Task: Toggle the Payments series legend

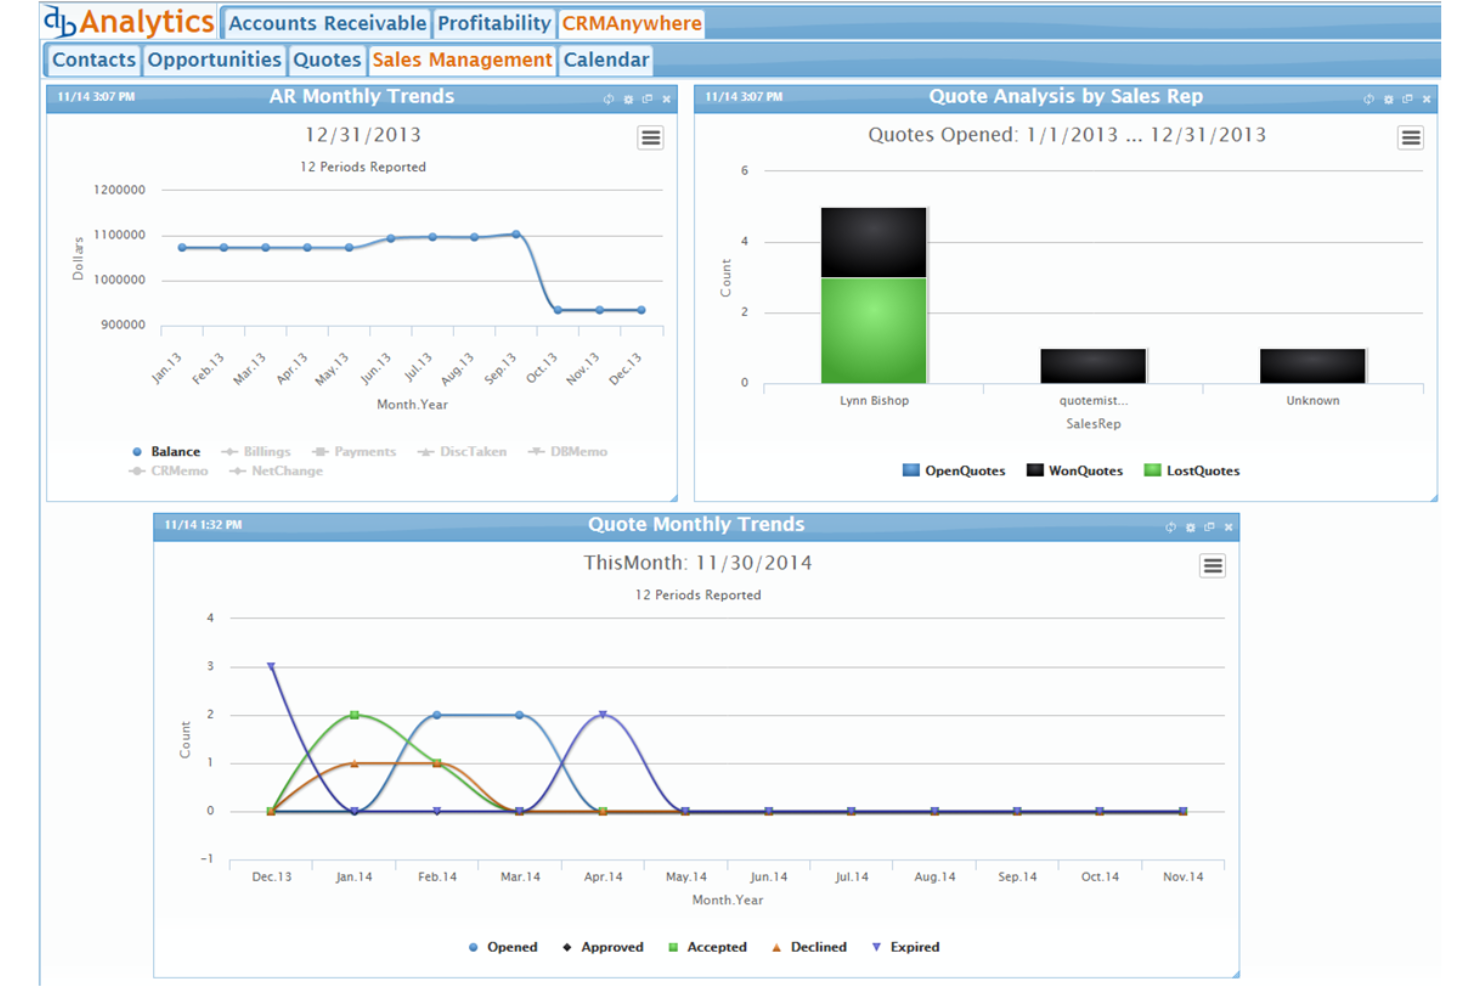Action: 354,452
